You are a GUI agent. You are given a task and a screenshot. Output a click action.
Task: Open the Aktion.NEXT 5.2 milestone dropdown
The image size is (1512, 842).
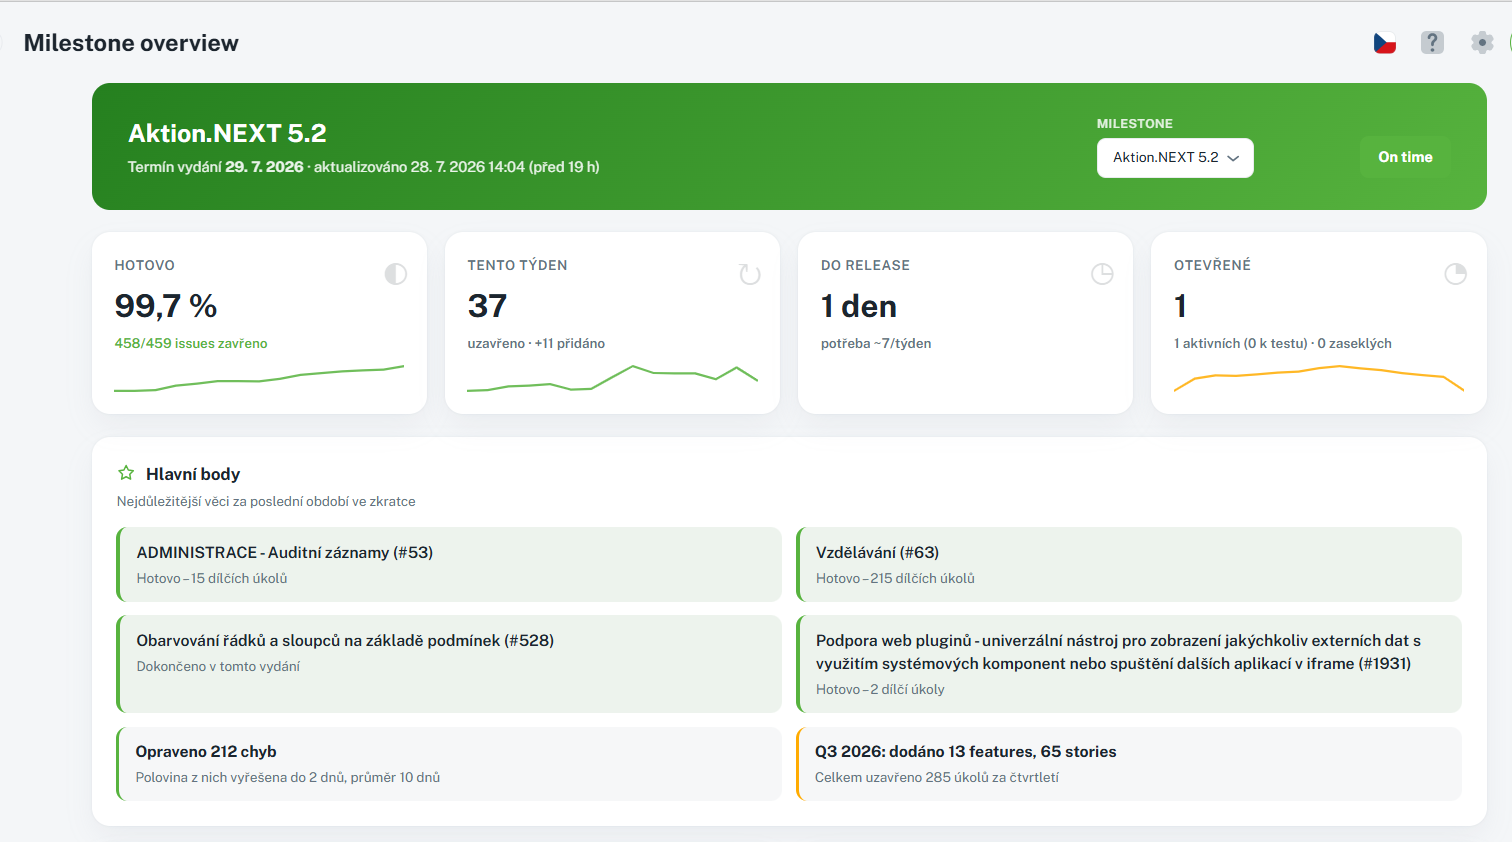point(1175,158)
